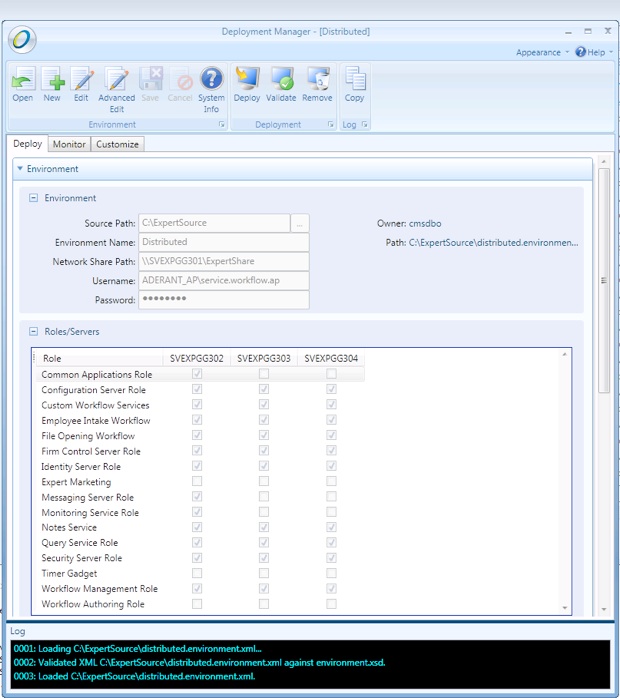
Task: Toggle Expert Marketing checkbox for SVEXPGG303
Action: [264, 482]
